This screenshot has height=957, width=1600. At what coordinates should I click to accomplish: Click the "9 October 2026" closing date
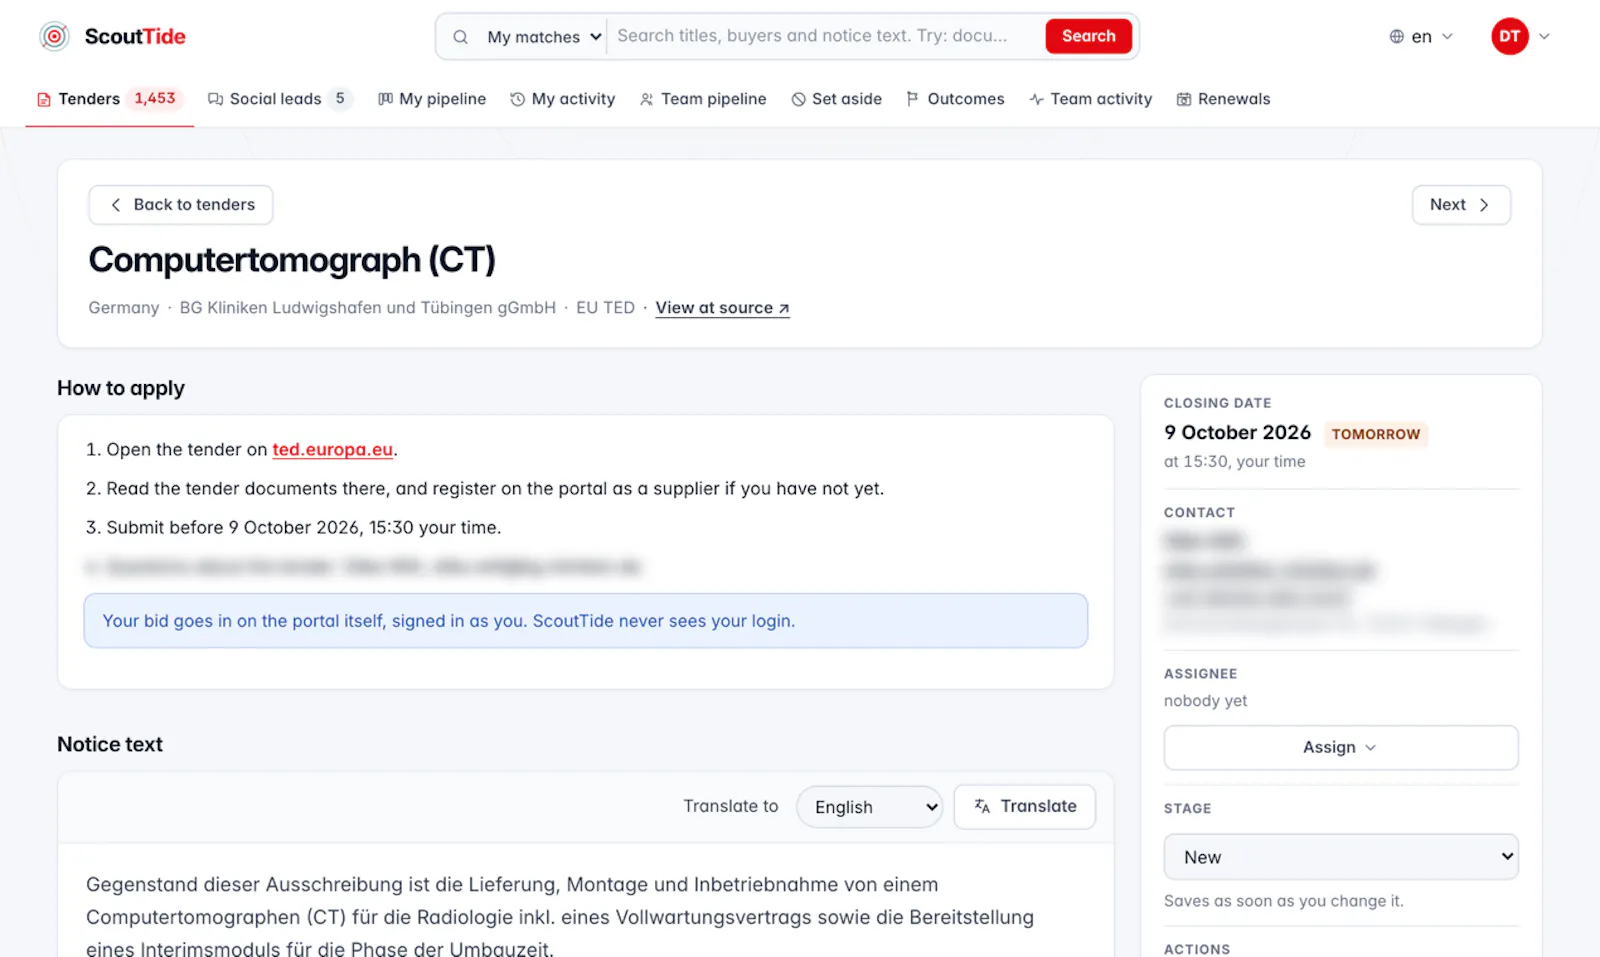click(x=1237, y=433)
